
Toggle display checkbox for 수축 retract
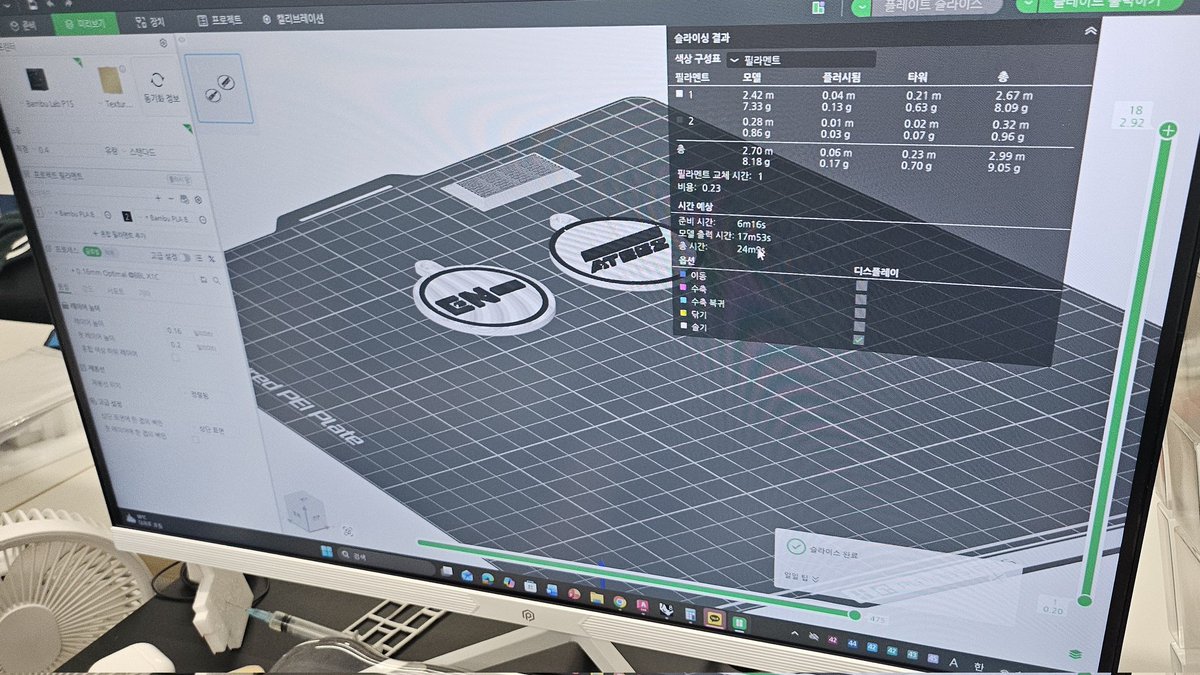(859, 299)
